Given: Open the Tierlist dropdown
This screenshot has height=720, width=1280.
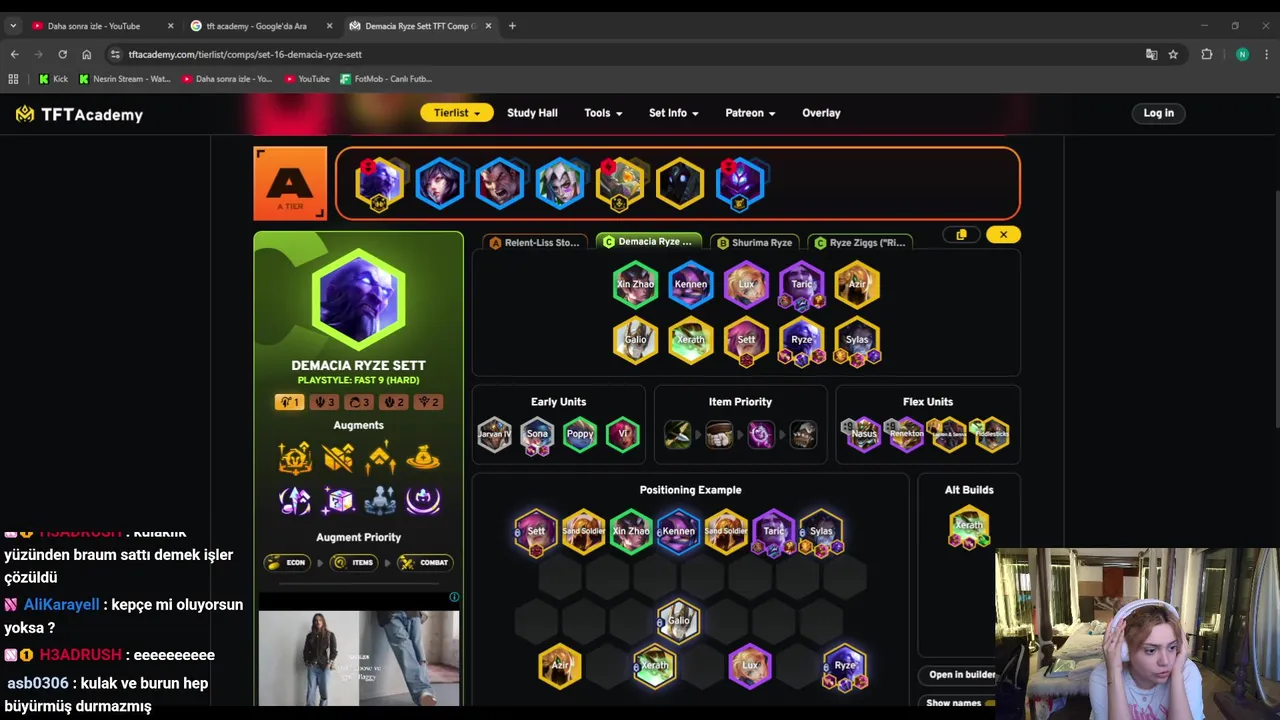Looking at the screenshot, I should click(x=457, y=113).
